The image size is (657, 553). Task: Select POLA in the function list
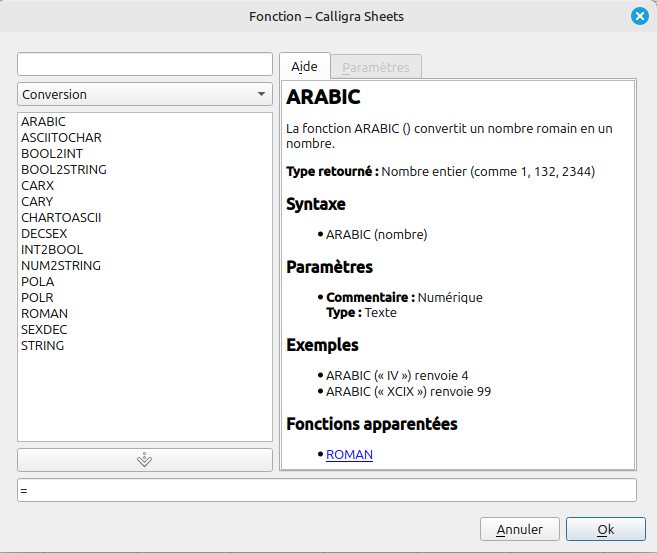145,282
